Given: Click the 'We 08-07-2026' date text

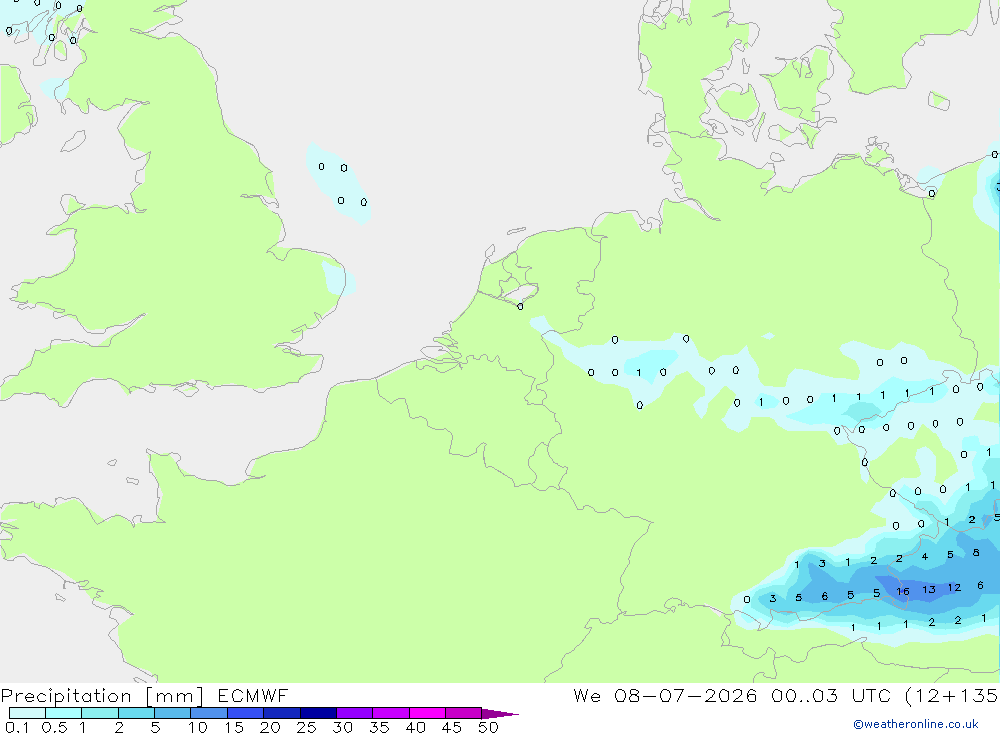Looking at the screenshot, I should [x=665, y=695].
